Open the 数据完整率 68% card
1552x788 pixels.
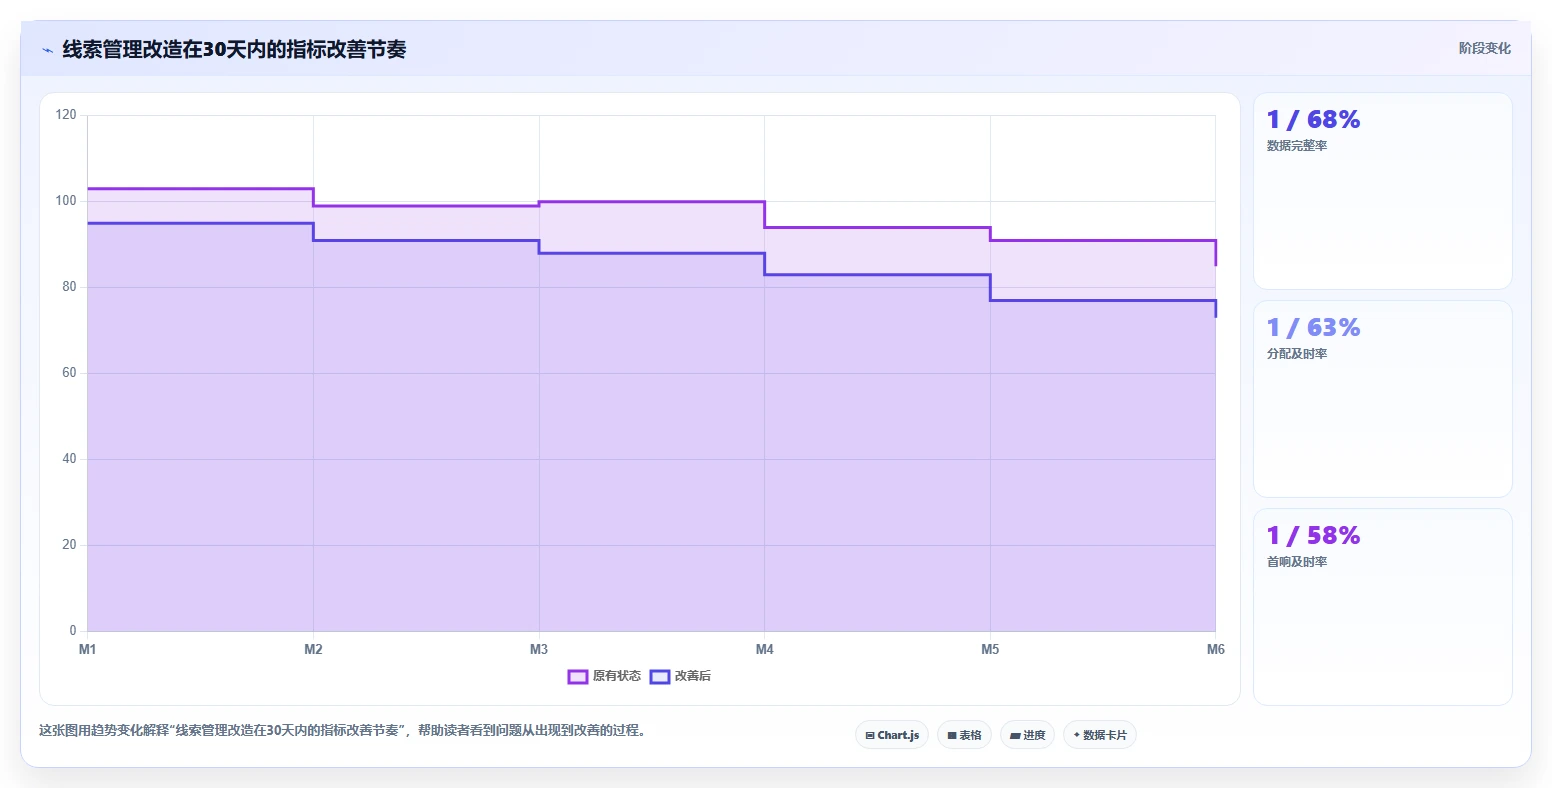coord(1382,191)
